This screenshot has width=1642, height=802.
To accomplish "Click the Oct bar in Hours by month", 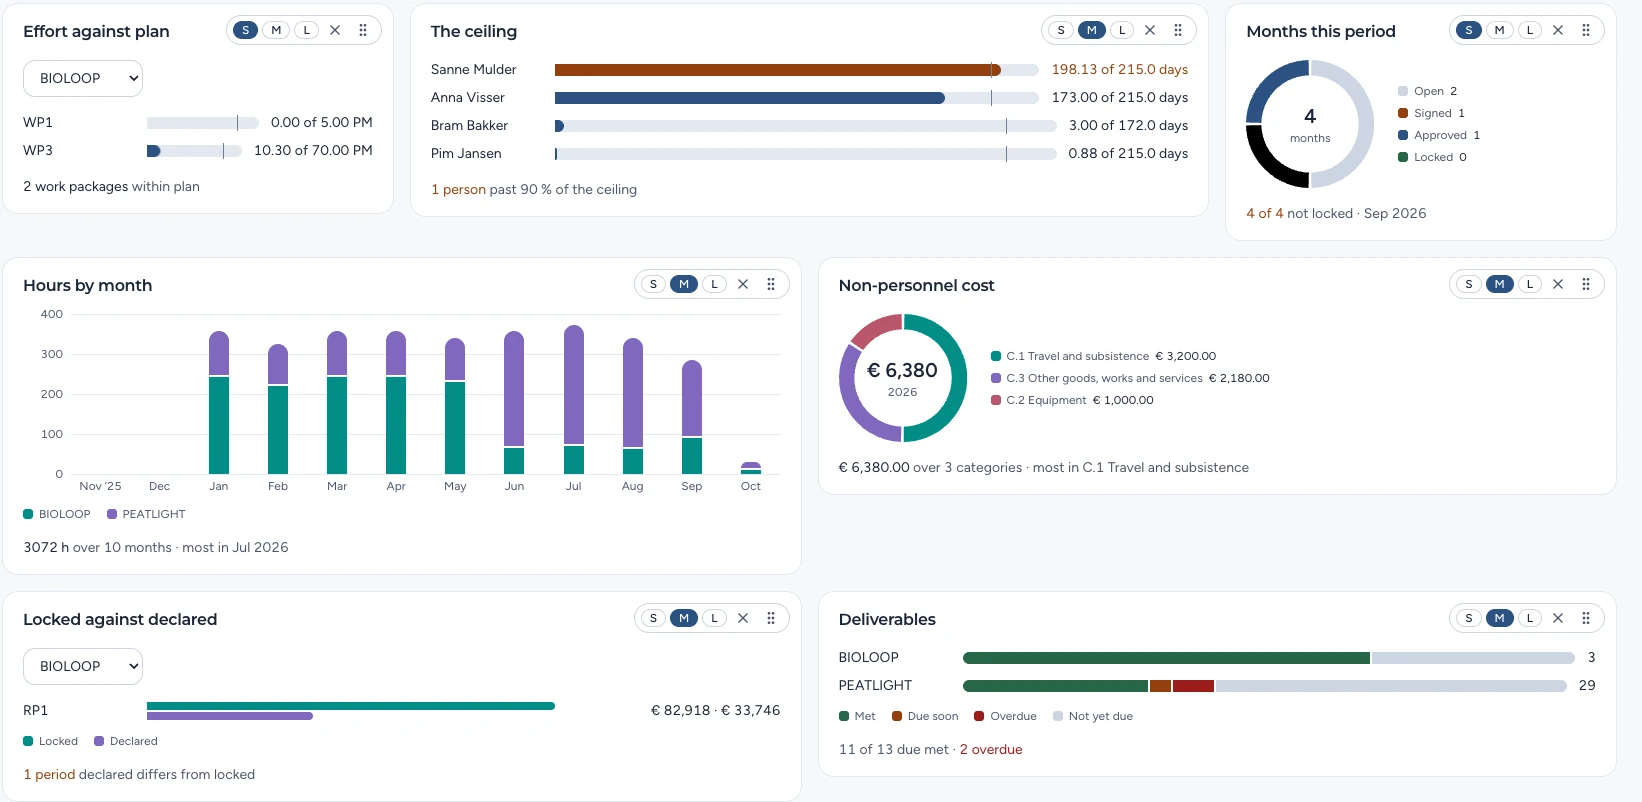I will [x=751, y=468].
